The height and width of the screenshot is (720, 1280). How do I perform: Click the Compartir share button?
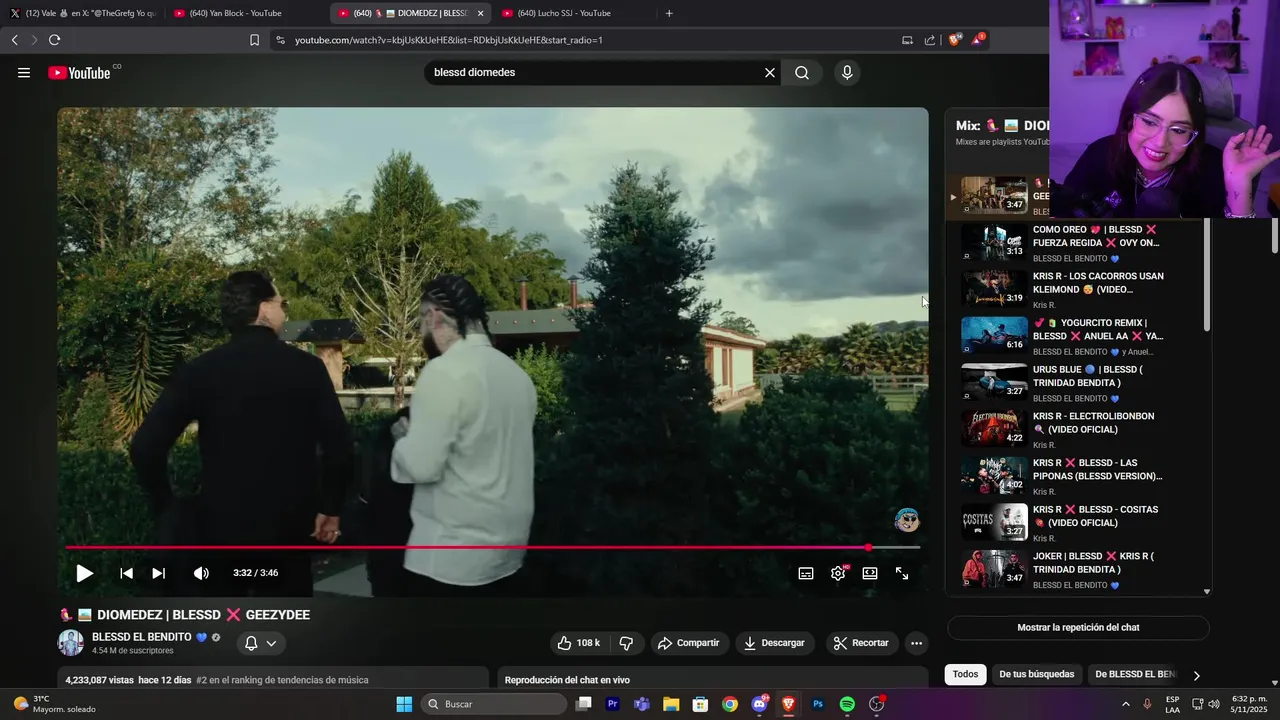click(687, 643)
